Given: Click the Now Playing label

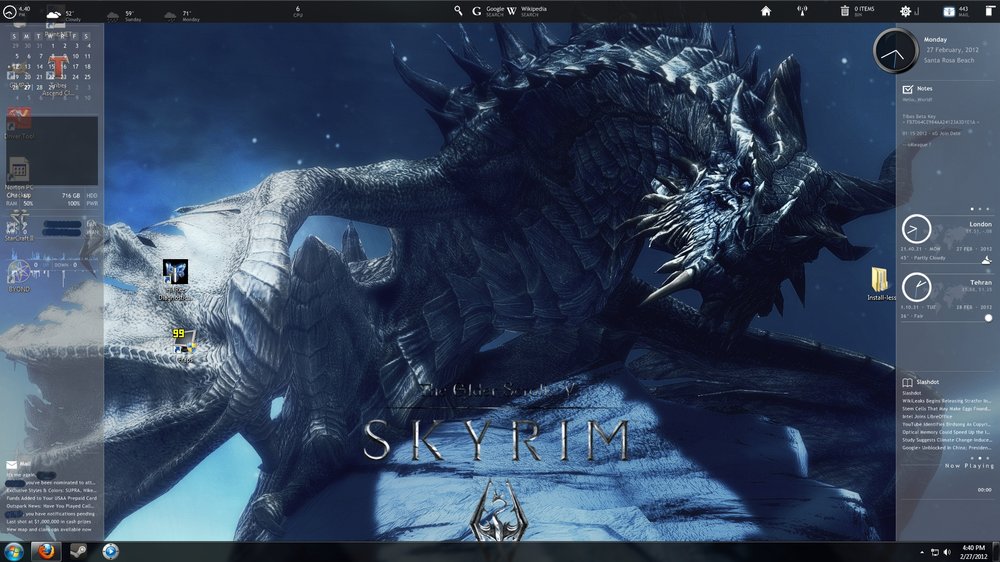Looking at the screenshot, I should [969, 466].
